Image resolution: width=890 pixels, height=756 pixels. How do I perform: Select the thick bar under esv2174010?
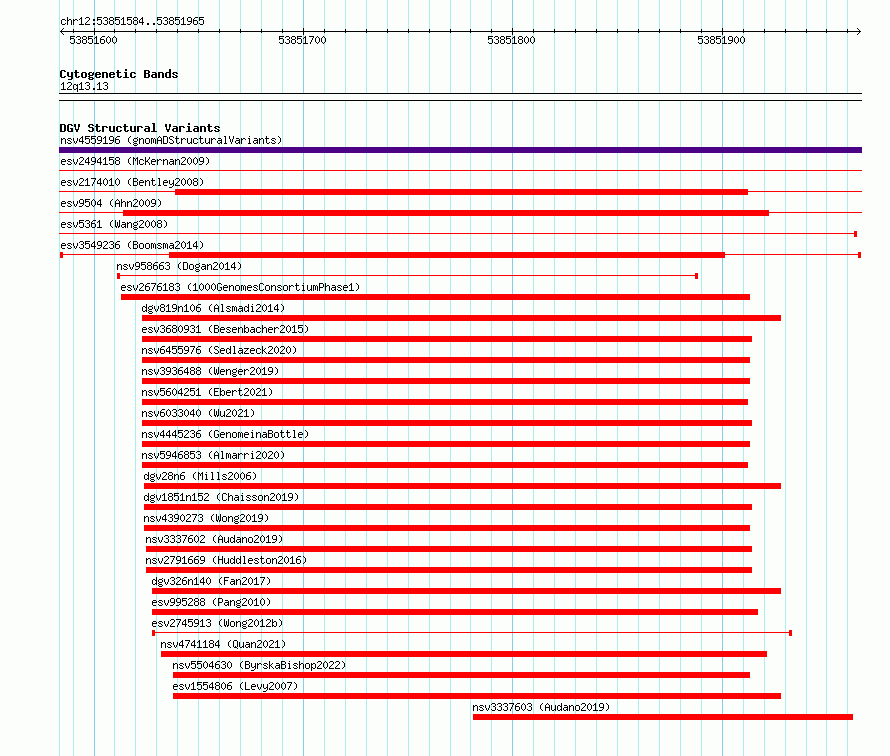tap(461, 192)
